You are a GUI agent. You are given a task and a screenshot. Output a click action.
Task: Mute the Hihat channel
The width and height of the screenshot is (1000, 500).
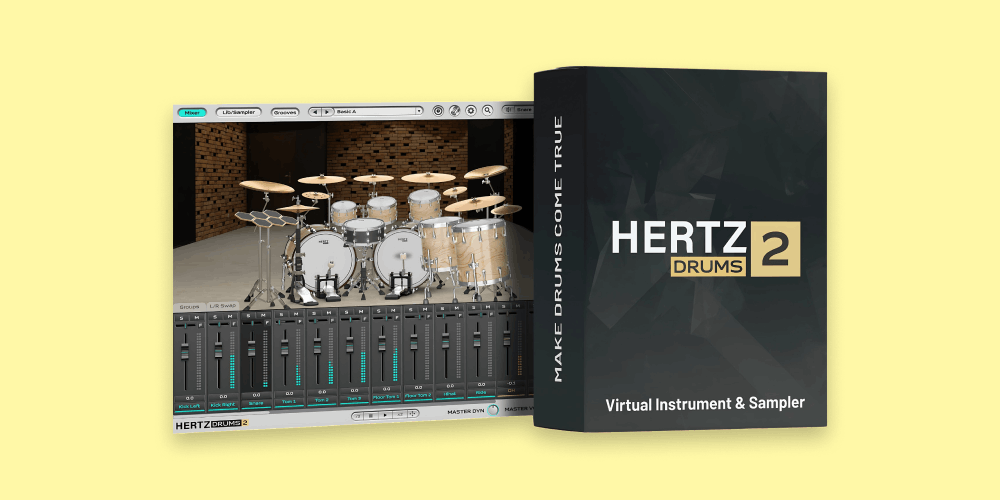457,309
